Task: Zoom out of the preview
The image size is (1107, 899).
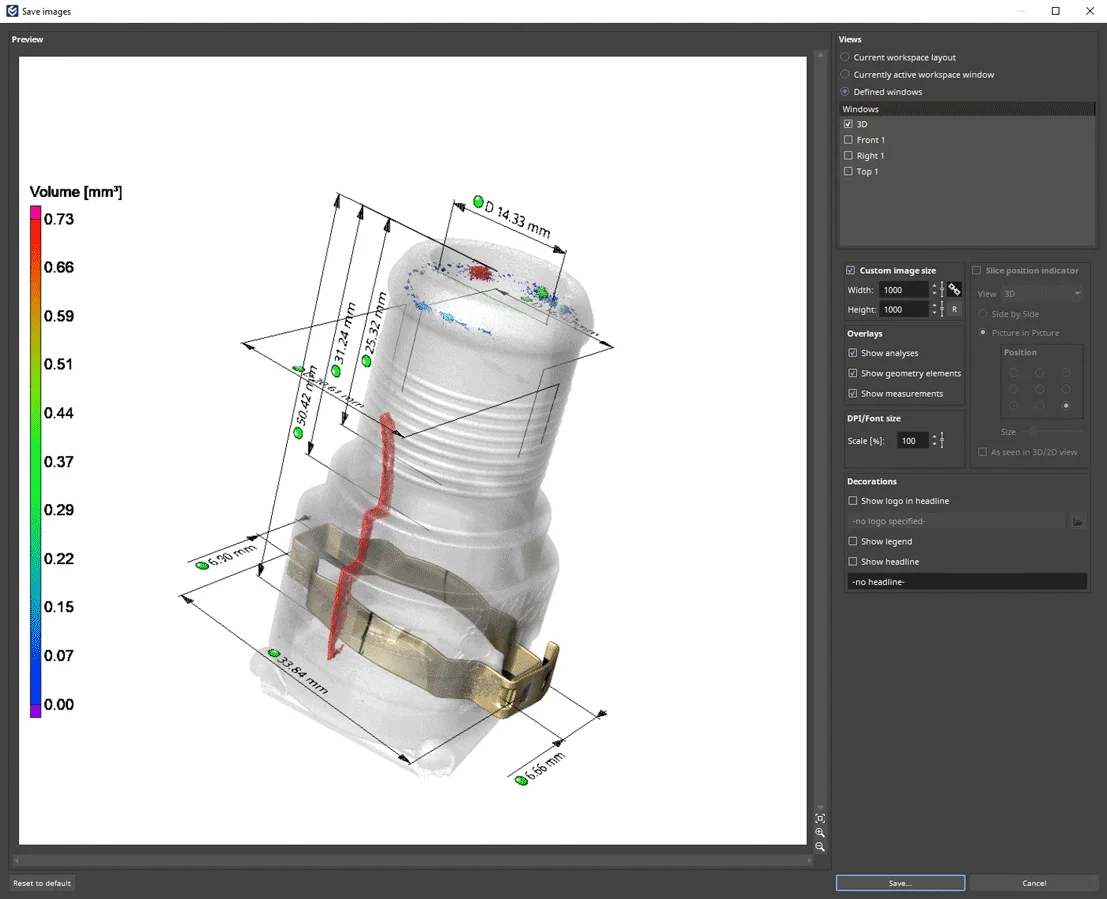Action: coord(820,847)
